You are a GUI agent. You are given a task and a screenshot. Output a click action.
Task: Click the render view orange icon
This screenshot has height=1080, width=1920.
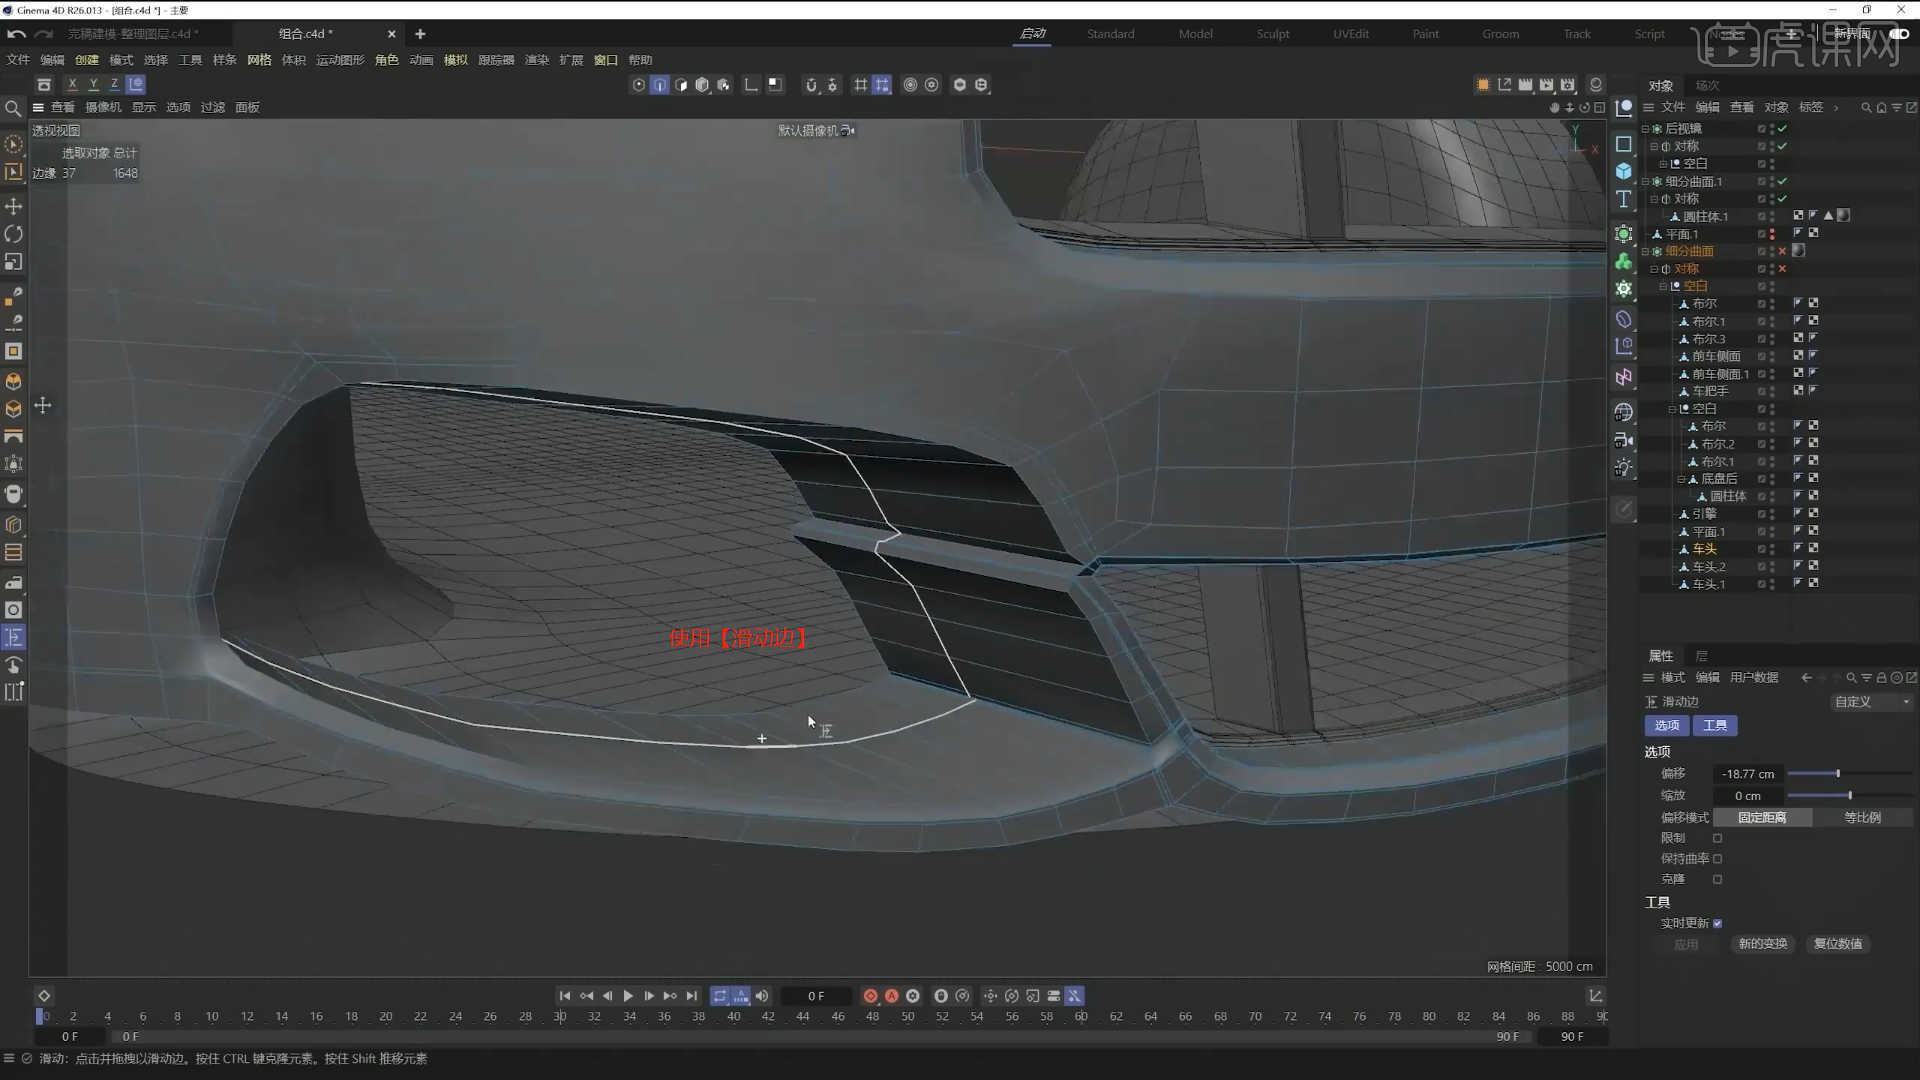1483,85
